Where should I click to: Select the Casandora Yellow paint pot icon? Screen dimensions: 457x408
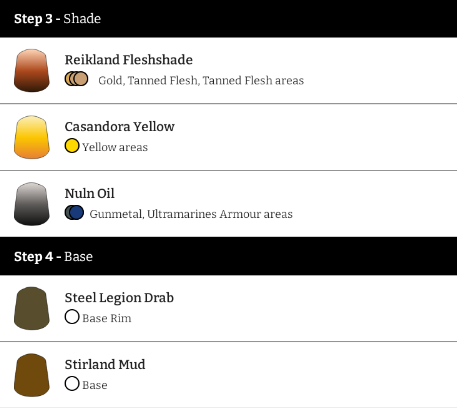click(x=32, y=137)
